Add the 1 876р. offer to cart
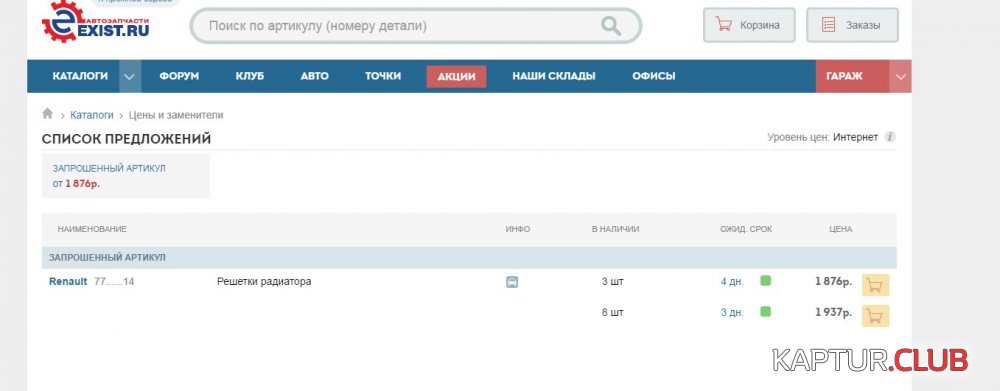 coord(875,285)
